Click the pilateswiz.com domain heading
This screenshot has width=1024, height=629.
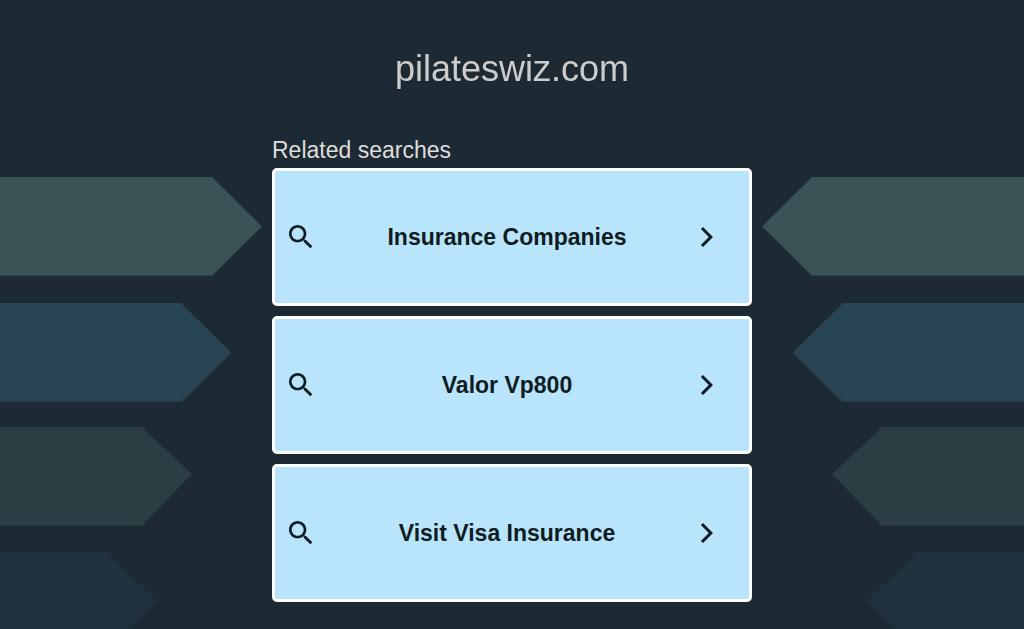click(511, 69)
